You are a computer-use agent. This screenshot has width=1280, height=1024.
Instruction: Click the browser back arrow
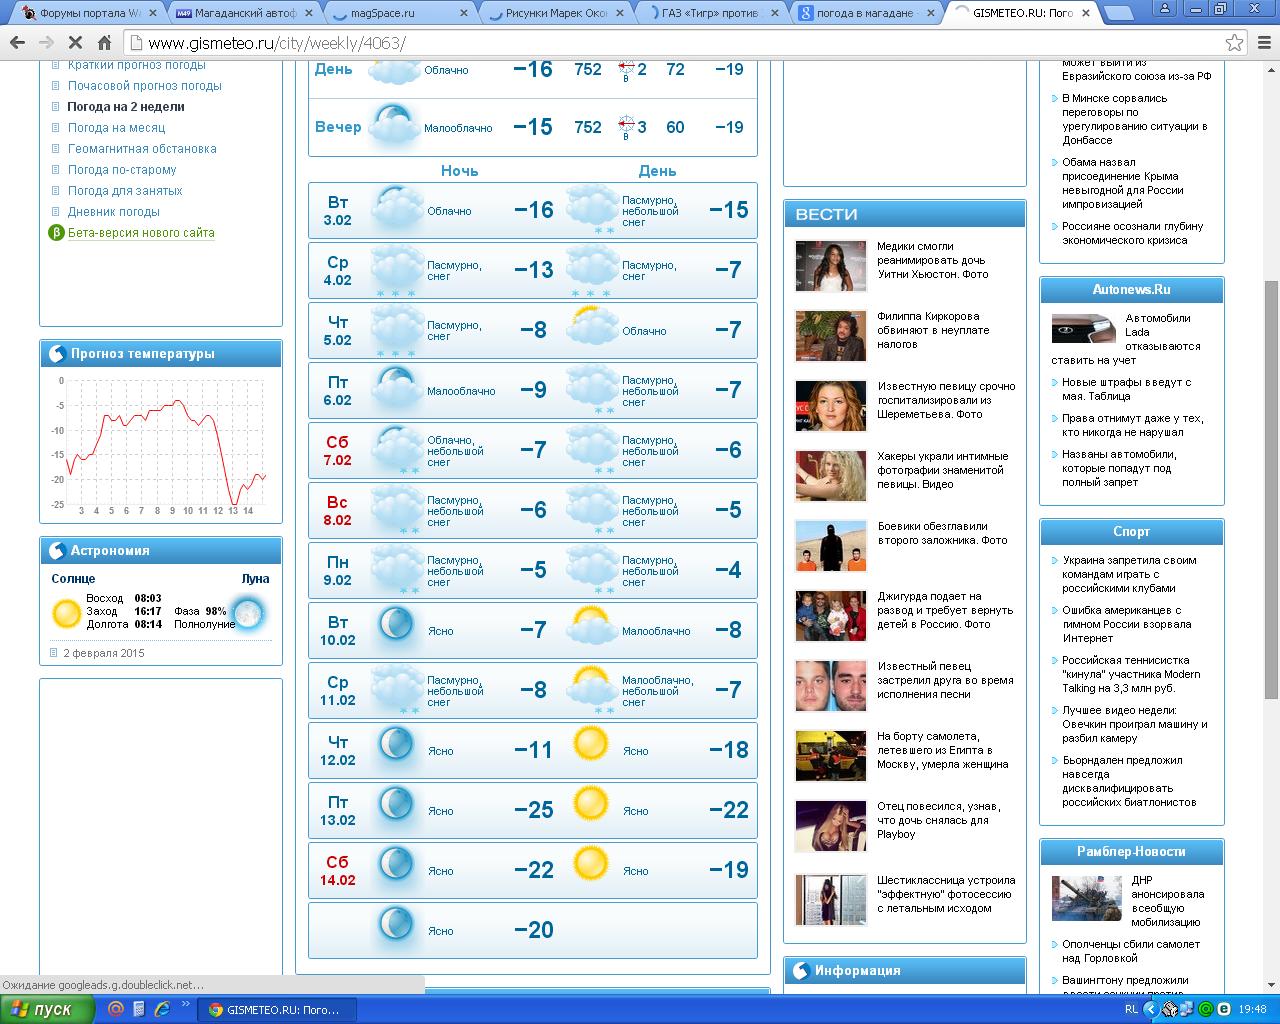(17, 43)
